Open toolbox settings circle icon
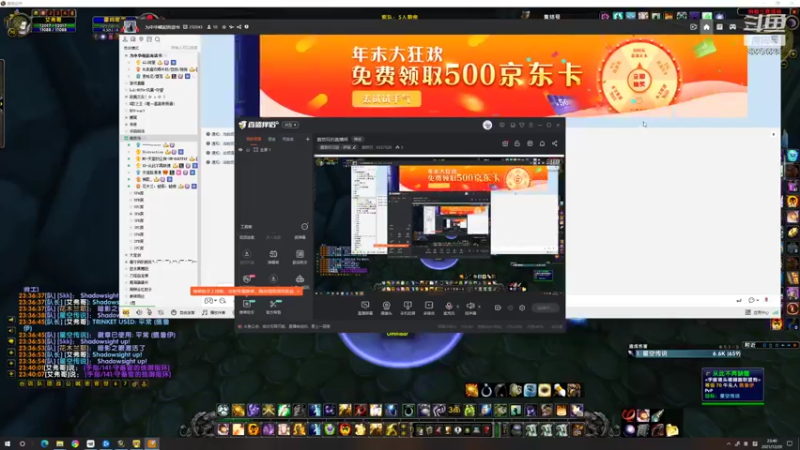 click(305, 227)
